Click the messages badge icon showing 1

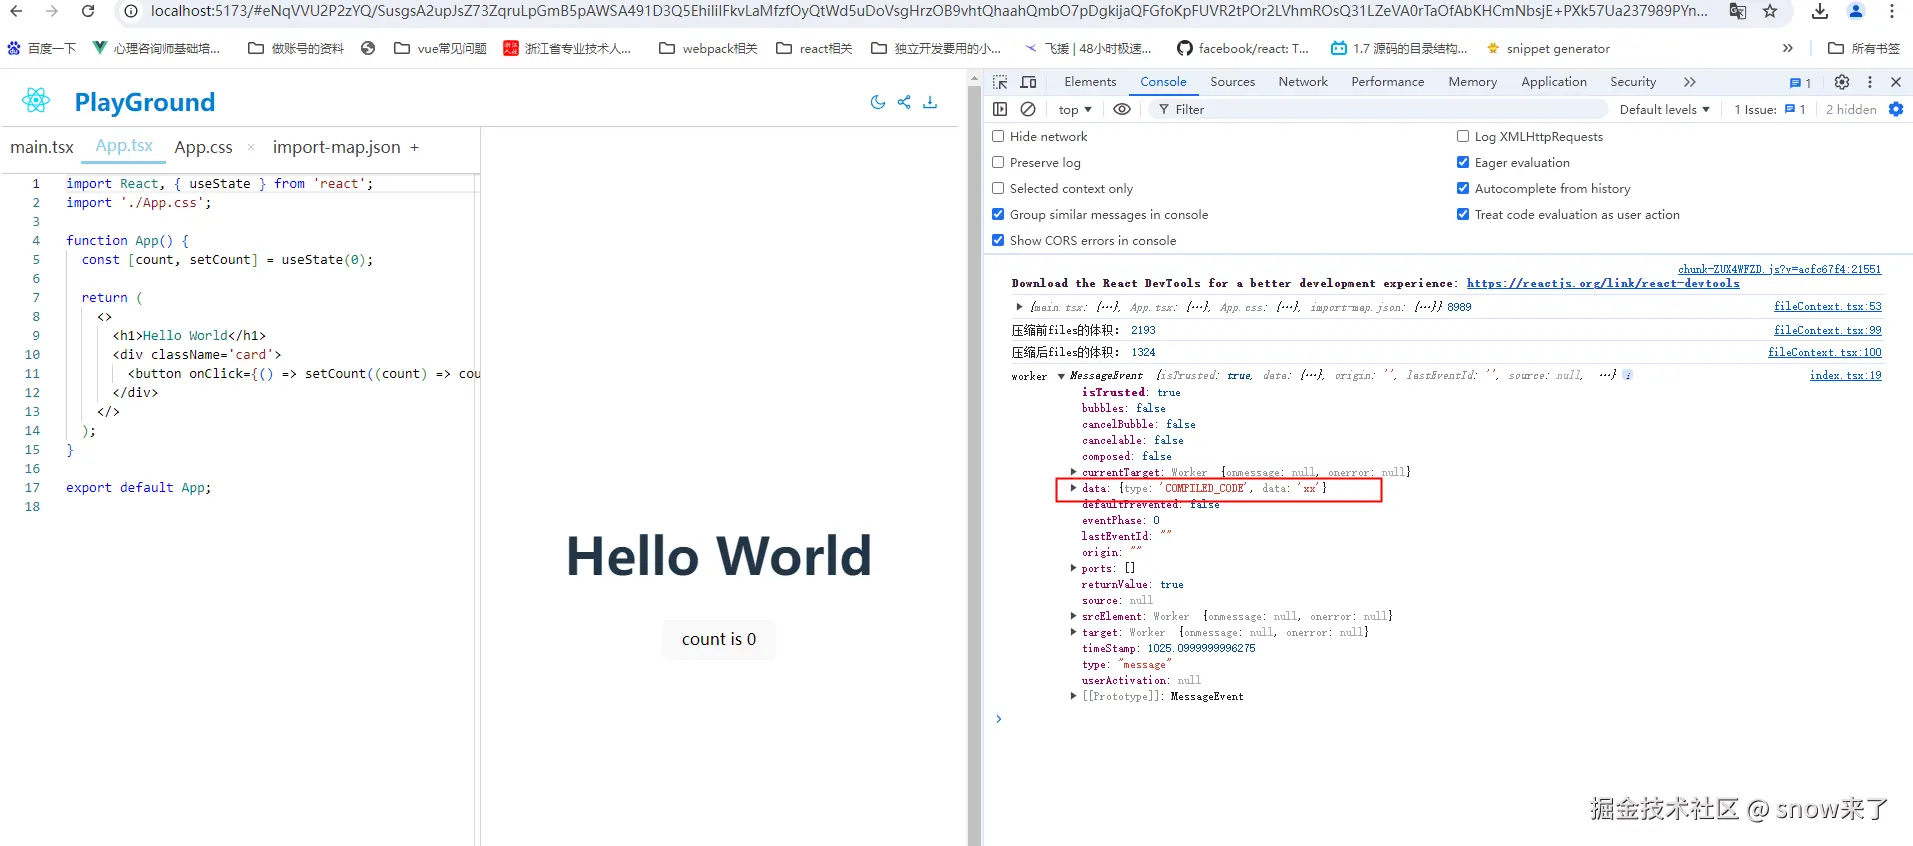click(1800, 83)
